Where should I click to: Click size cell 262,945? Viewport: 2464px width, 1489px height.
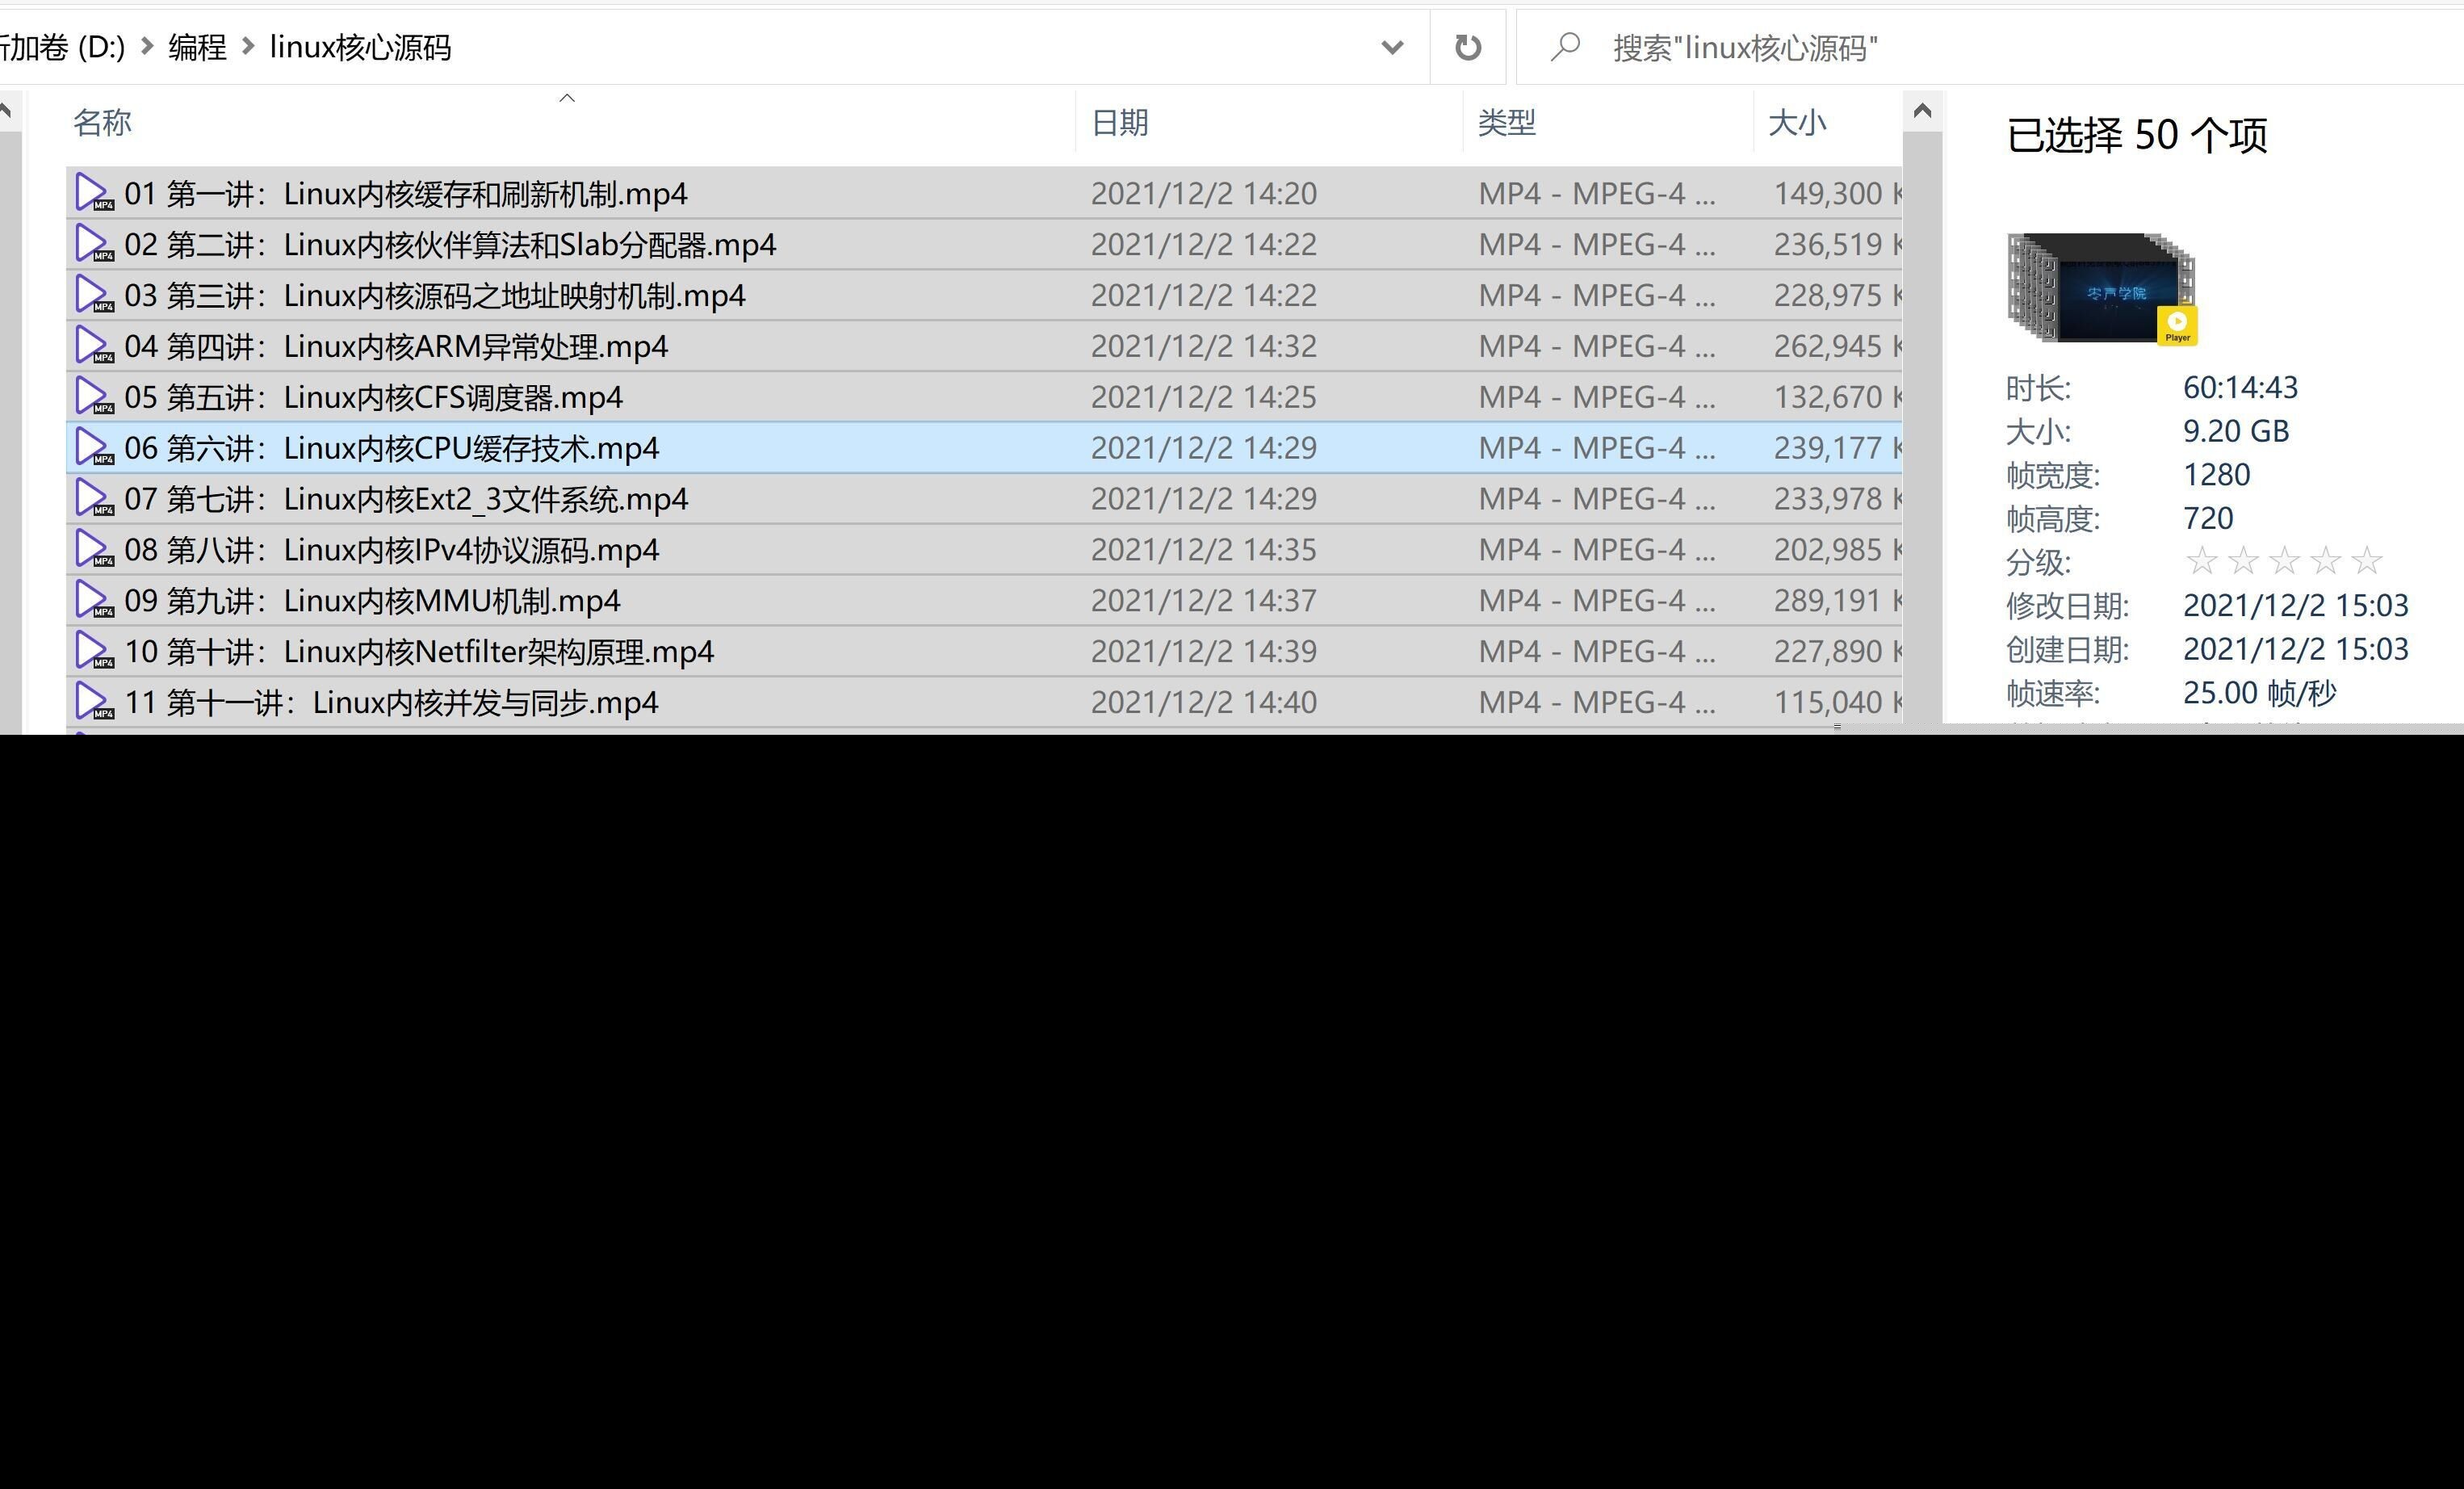click(x=1828, y=346)
